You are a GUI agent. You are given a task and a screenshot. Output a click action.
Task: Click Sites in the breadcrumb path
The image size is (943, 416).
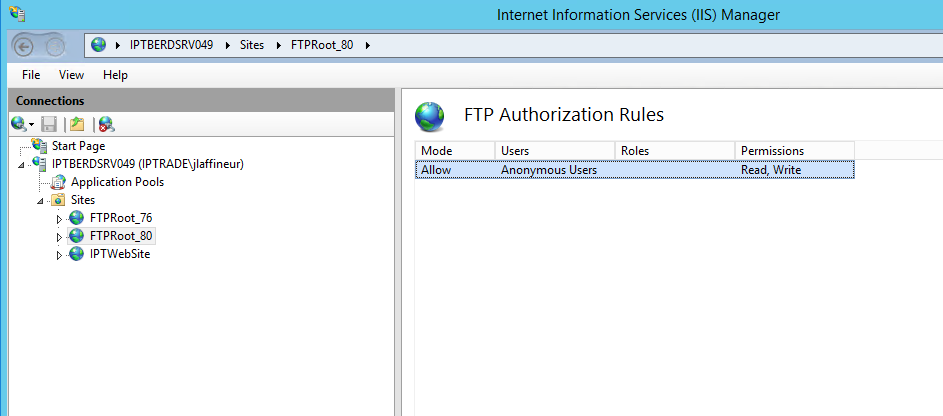[x=252, y=44]
